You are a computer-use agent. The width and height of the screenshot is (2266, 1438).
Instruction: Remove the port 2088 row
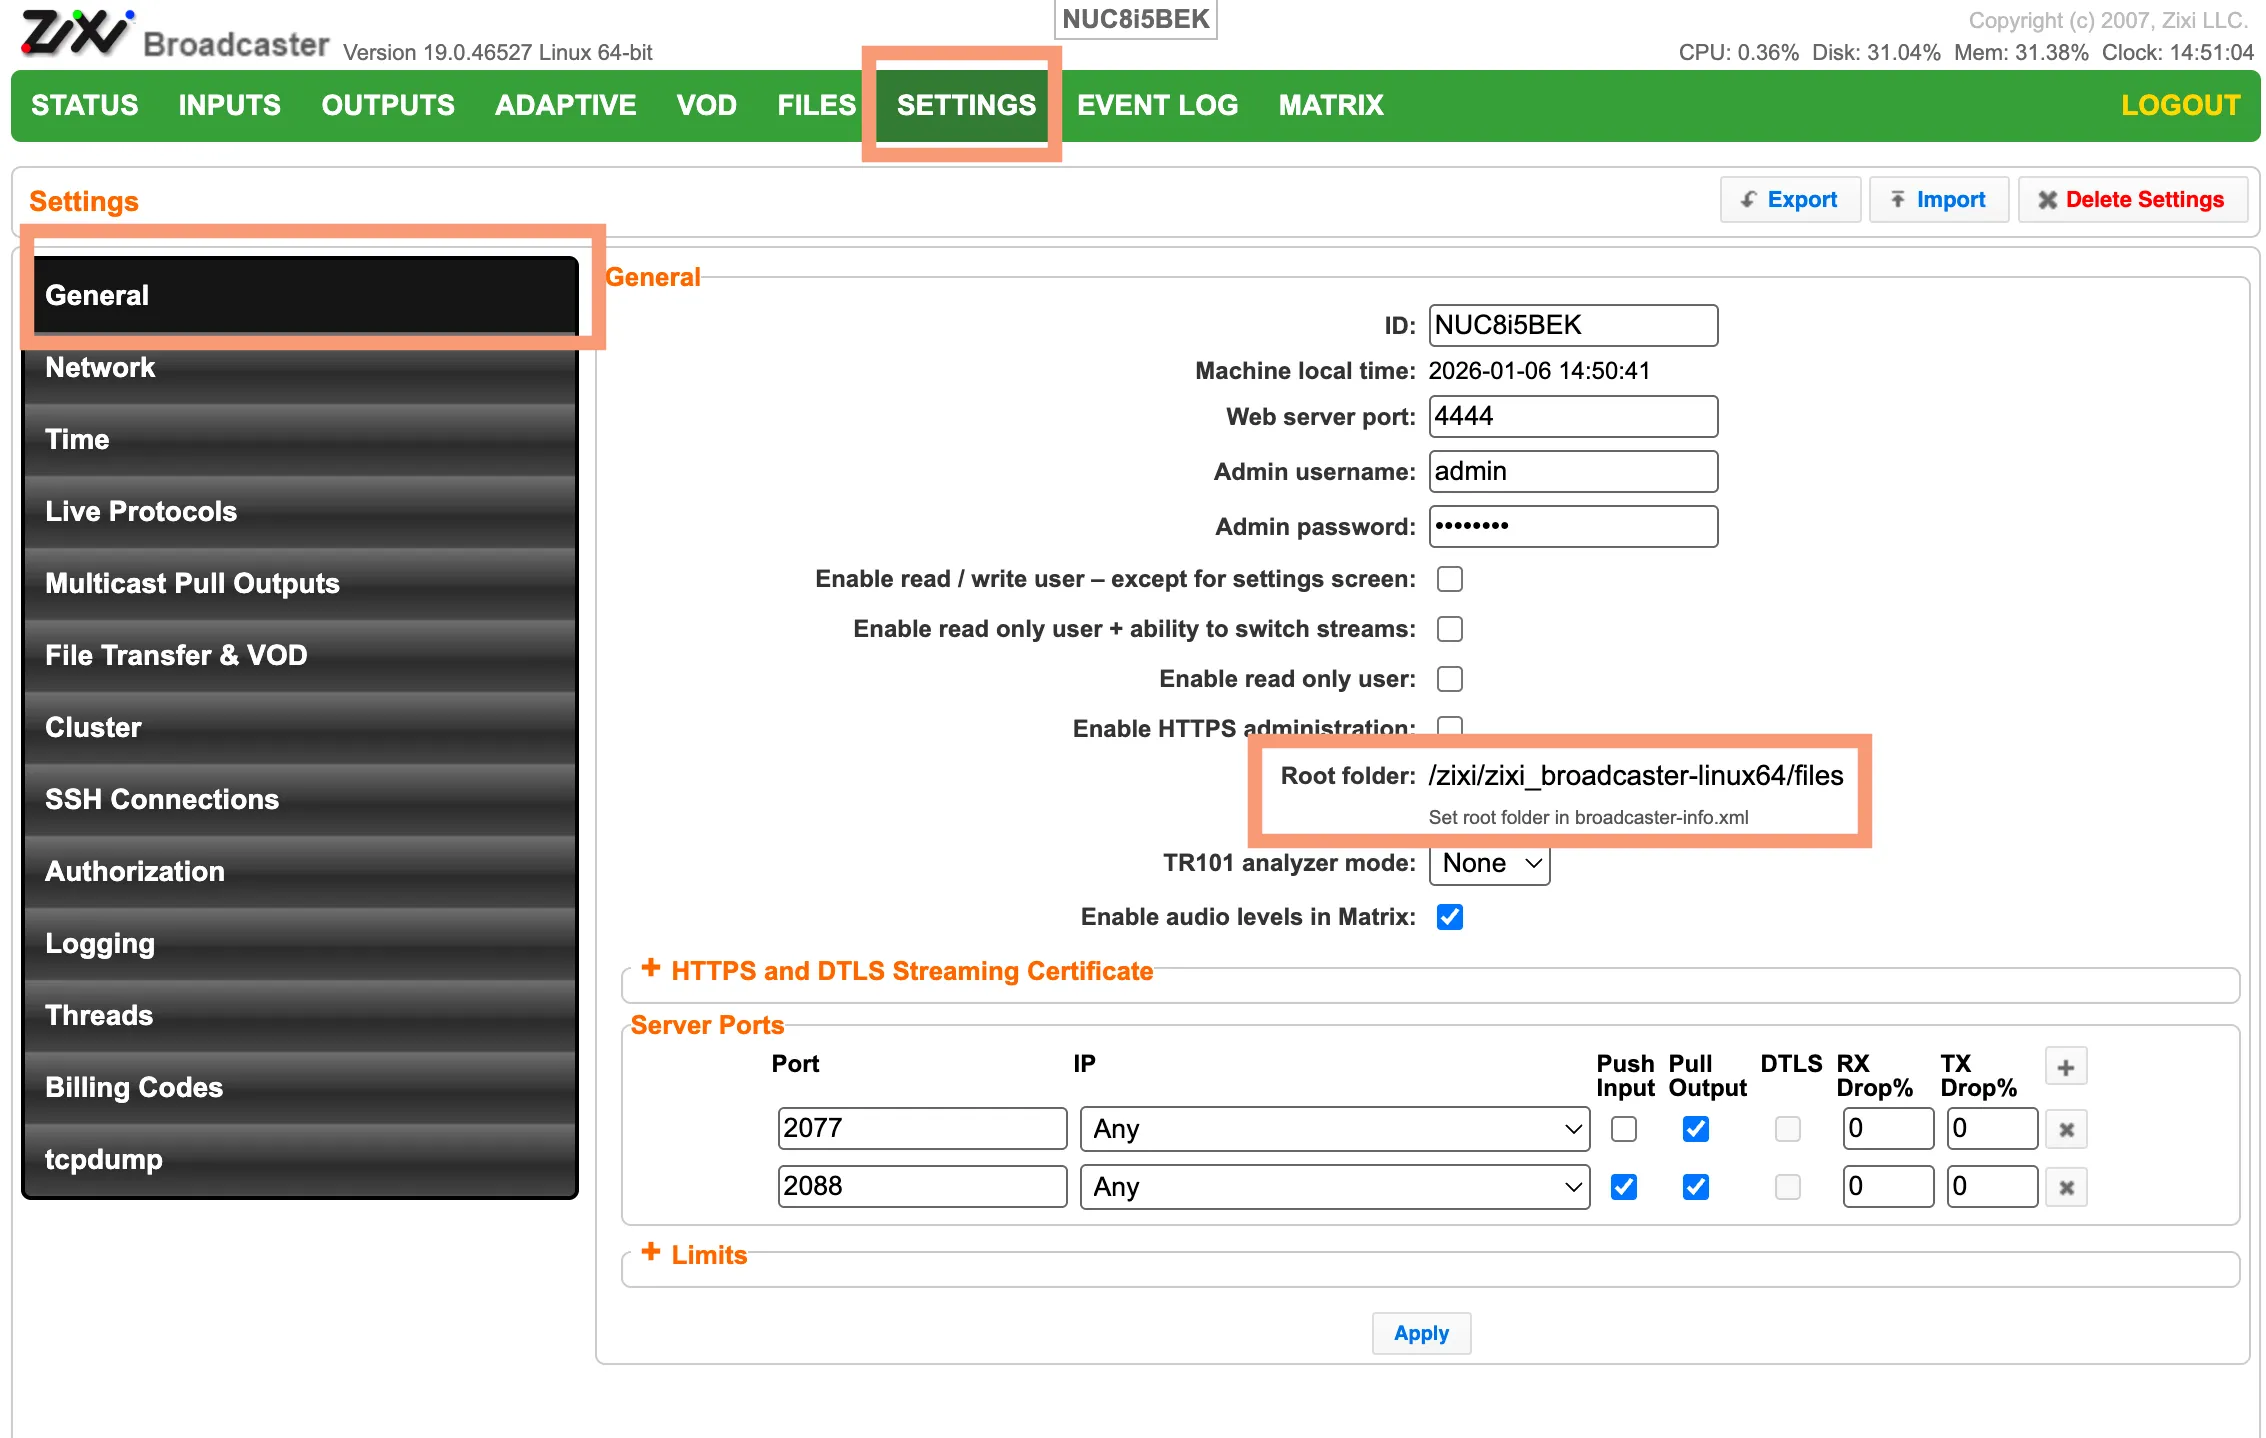tap(2066, 1187)
